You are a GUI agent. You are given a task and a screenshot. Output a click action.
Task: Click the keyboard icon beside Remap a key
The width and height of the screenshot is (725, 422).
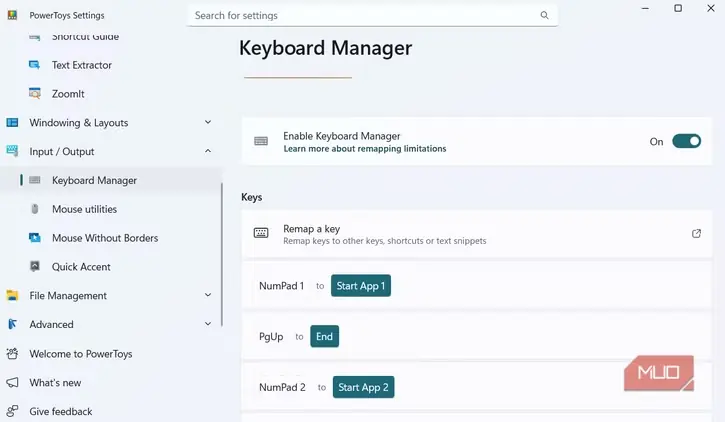tap(261, 233)
